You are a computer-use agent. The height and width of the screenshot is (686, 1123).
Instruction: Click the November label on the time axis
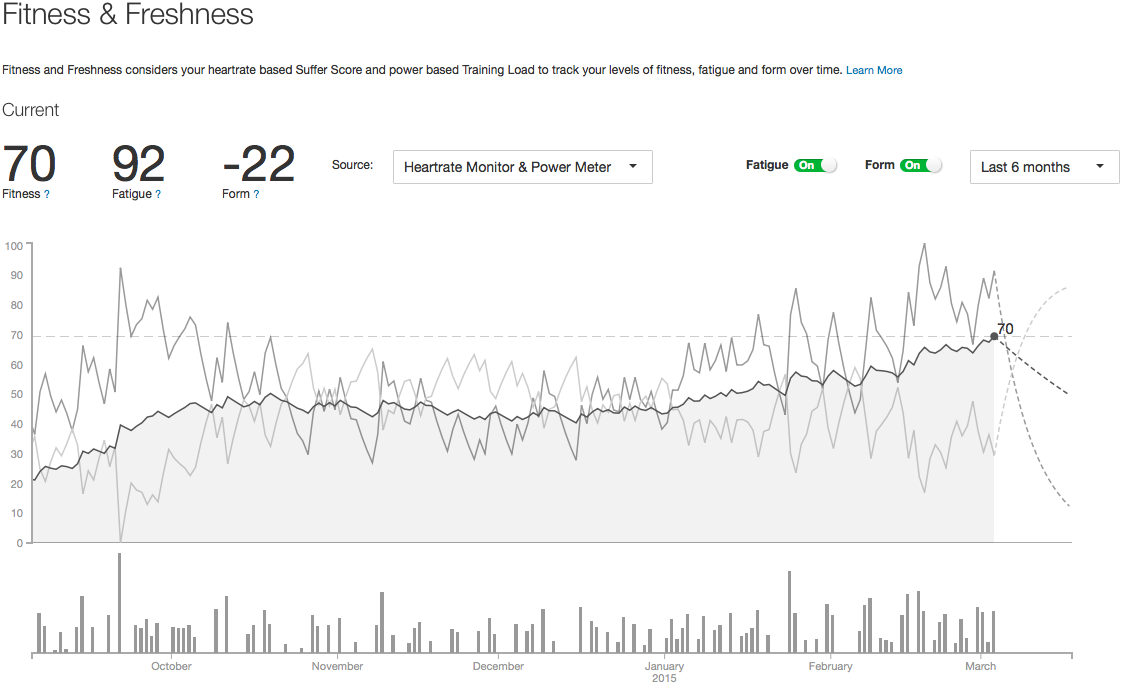point(337,666)
